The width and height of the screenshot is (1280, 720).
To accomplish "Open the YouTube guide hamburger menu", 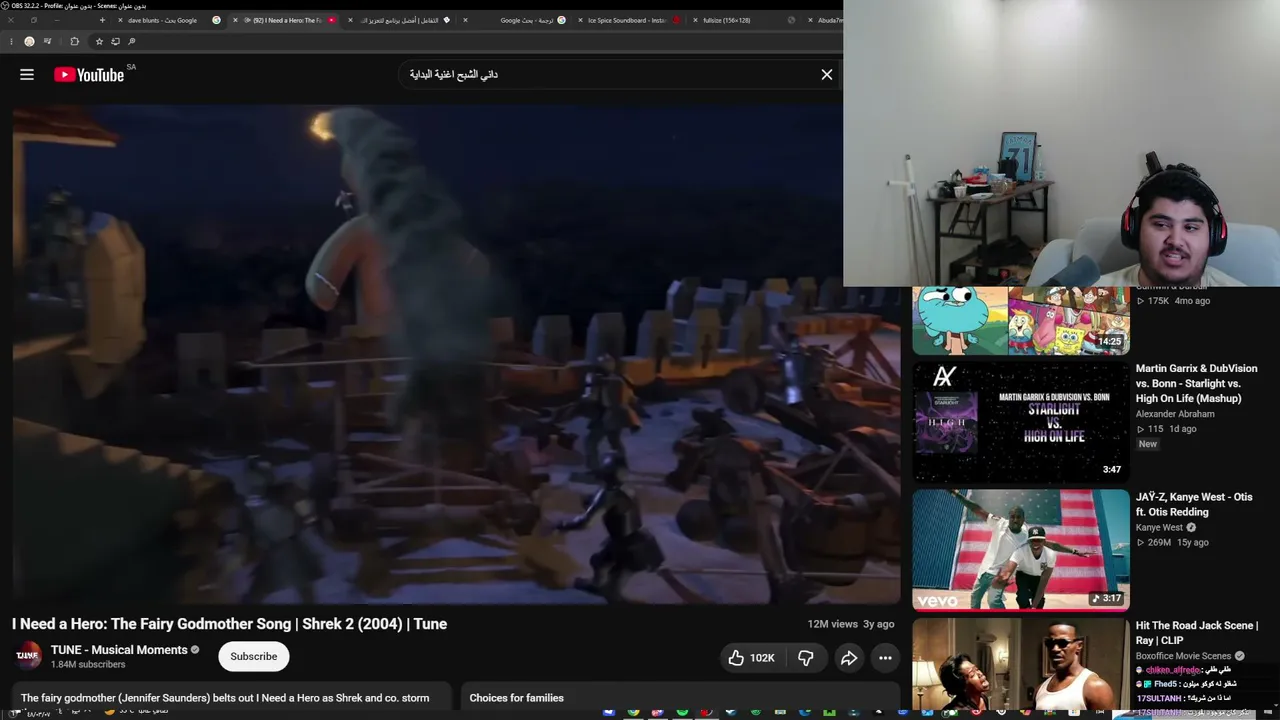I will pyautogui.click(x=27, y=74).
